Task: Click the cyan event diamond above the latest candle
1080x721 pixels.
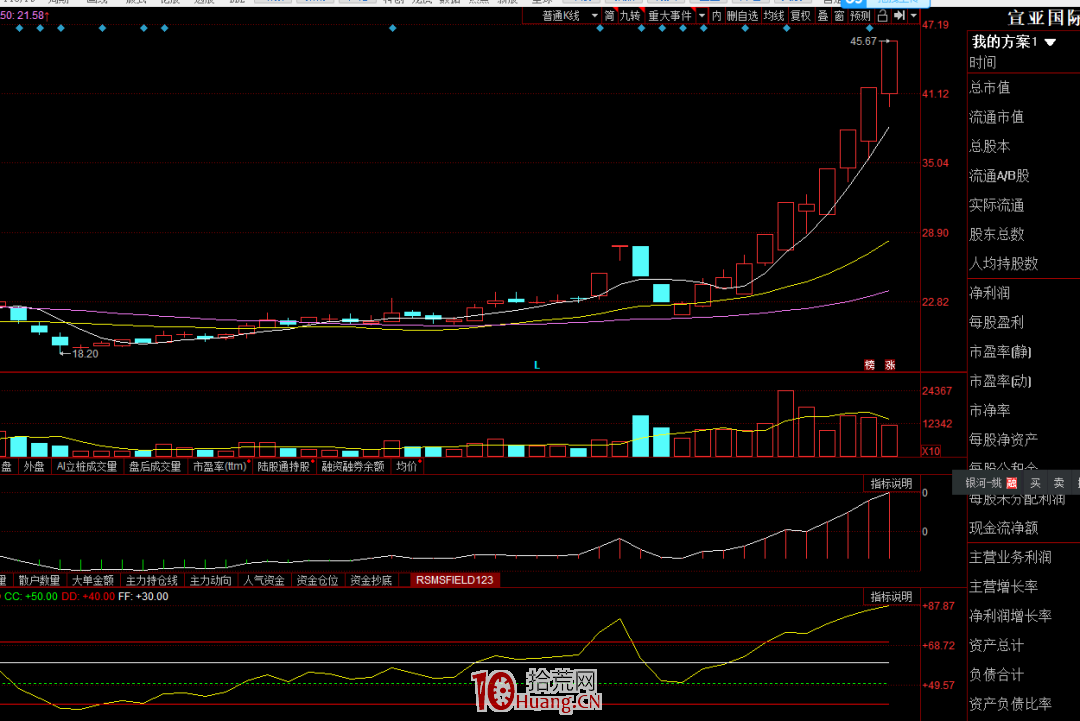Action: coord(869,29)
